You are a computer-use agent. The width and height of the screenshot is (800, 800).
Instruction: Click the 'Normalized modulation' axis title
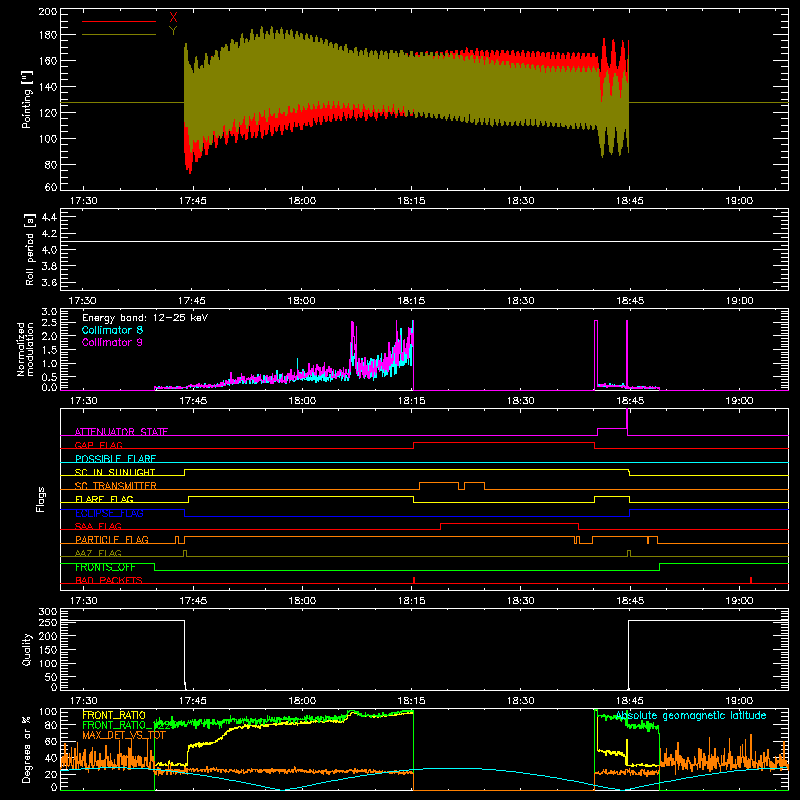[26, 349]
